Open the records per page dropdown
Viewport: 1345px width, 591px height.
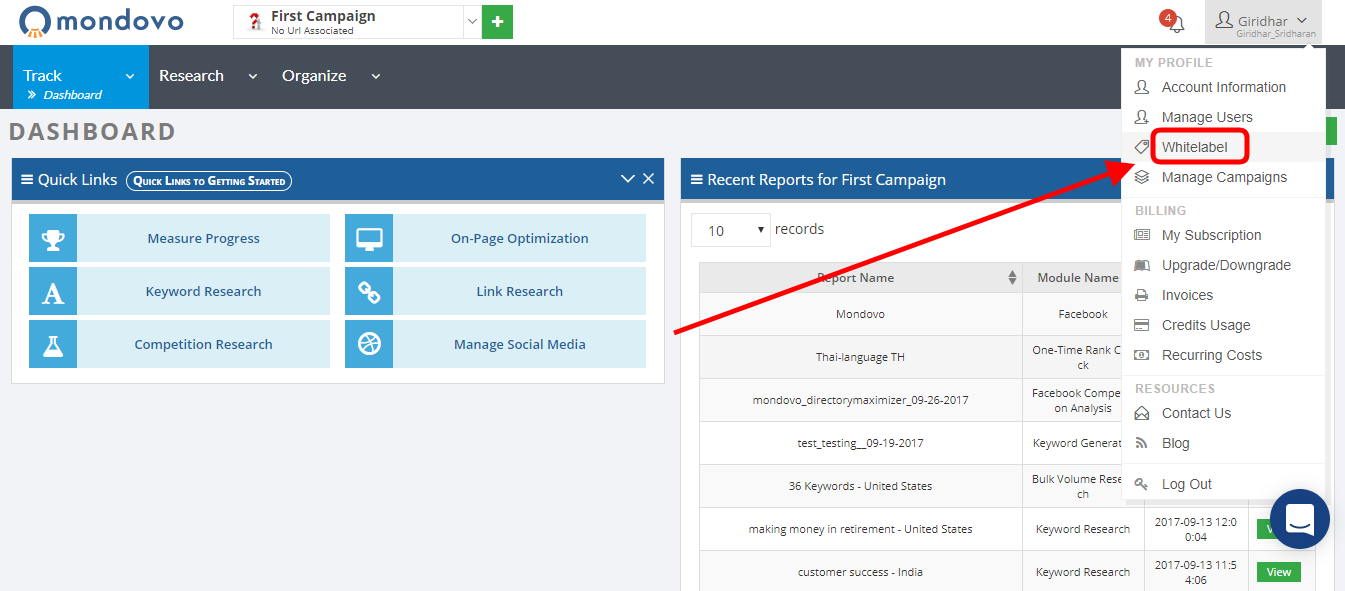(x=731, y=230)
